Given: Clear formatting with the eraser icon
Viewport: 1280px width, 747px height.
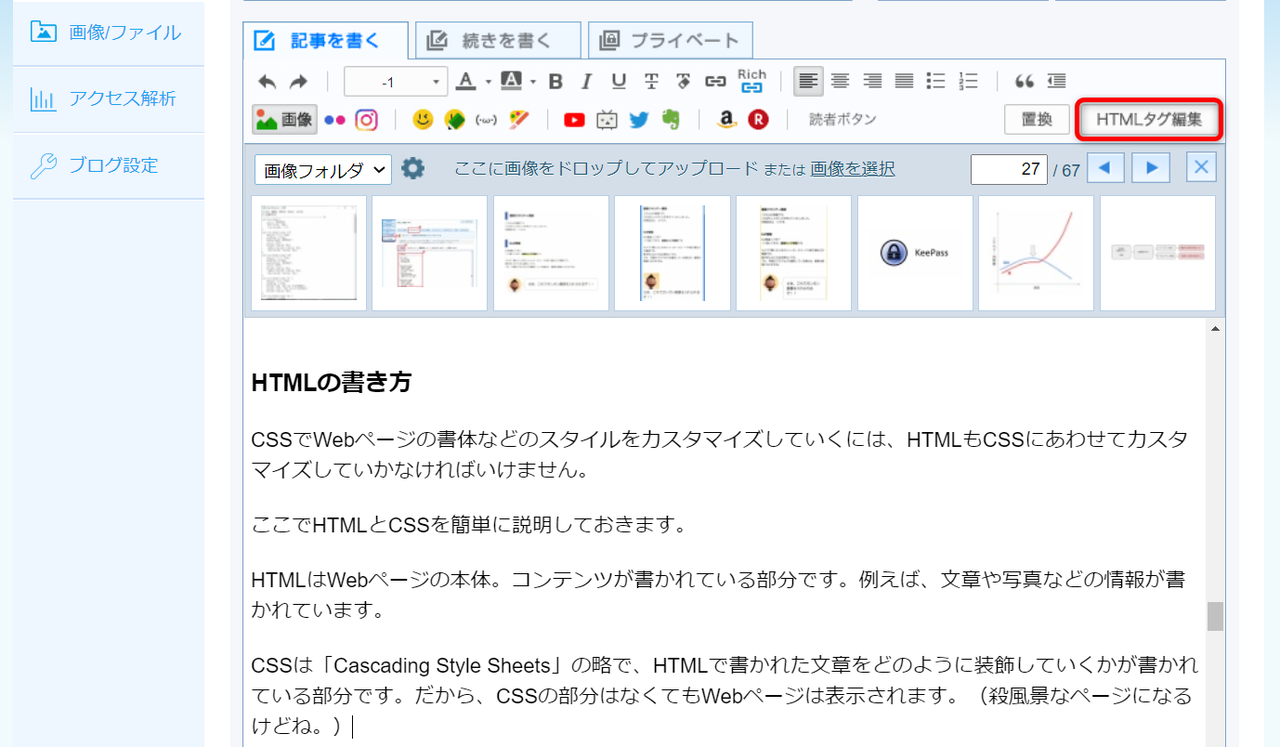Looking at the screenshot, I should tap(683, 82).
